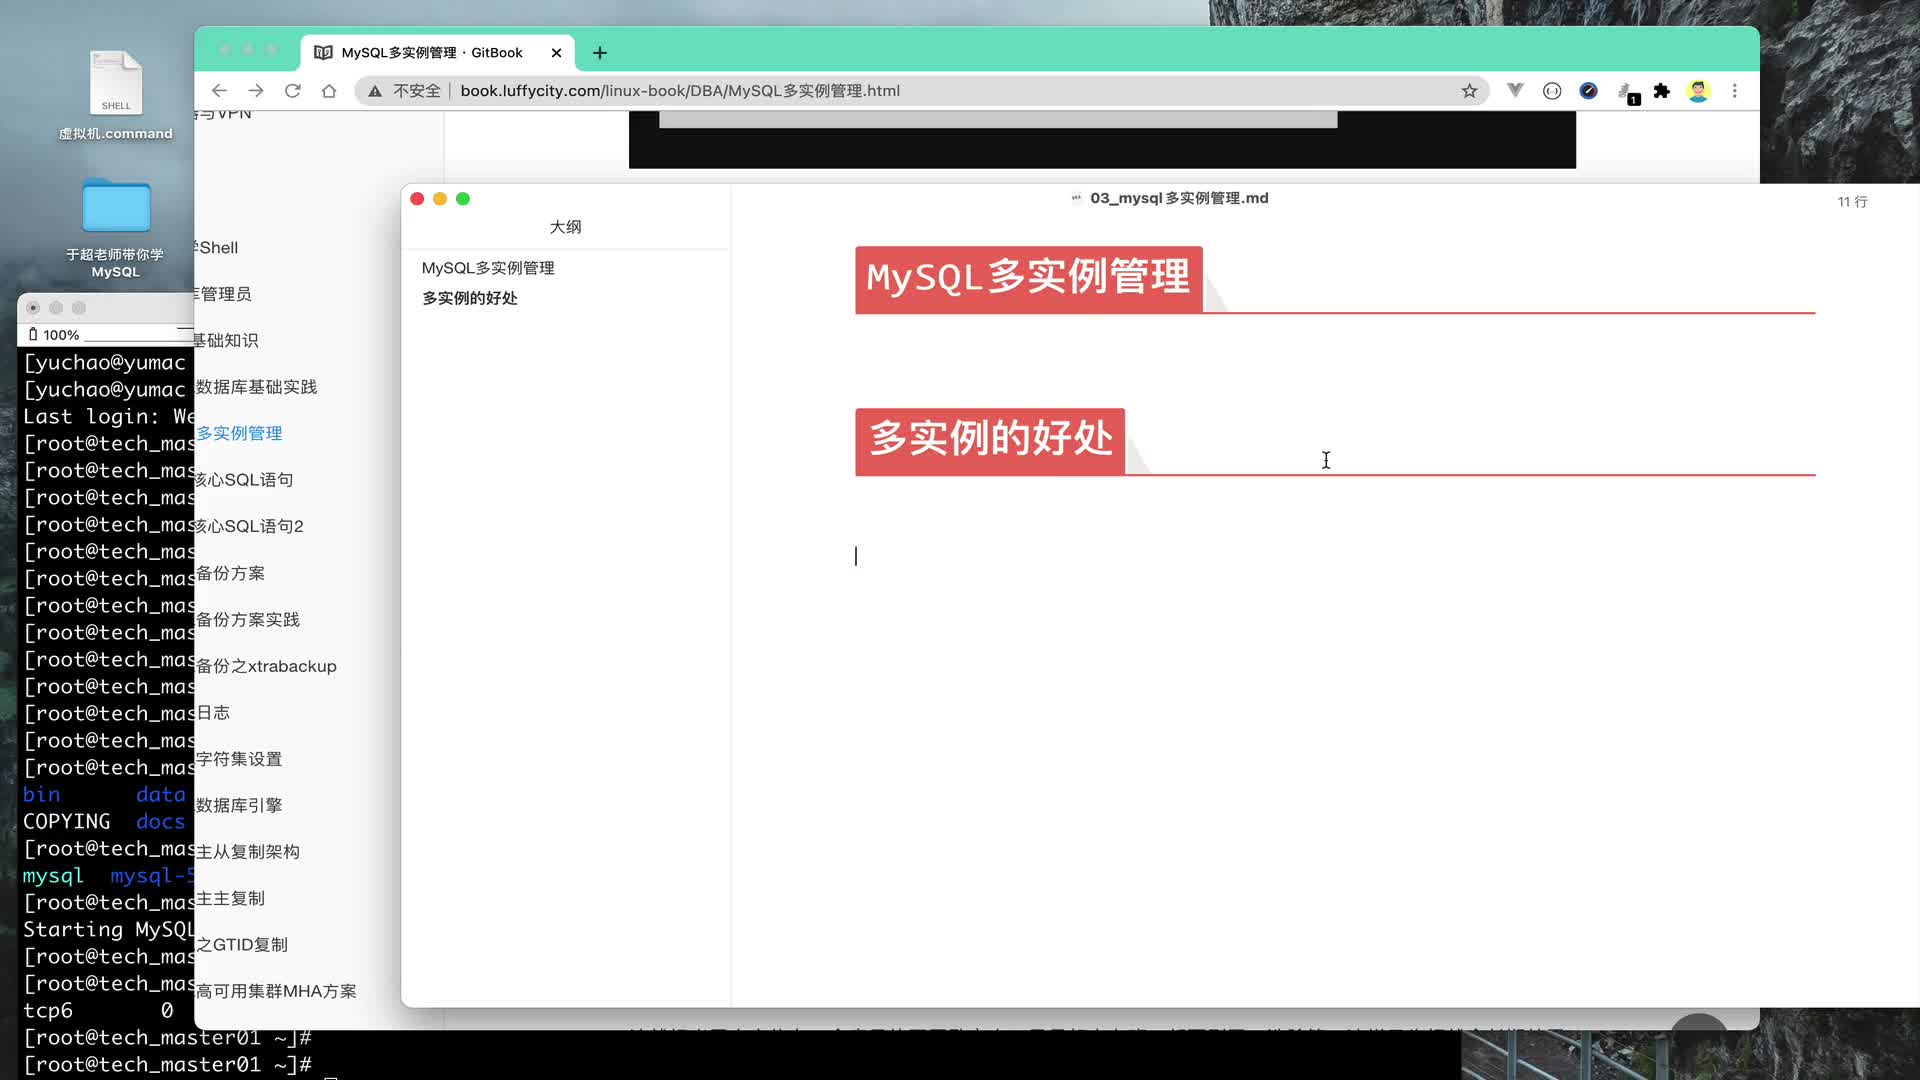1920x1080 pixels.
Task: Click the blank editor line with text cursor
Action: coord(1335,556)
